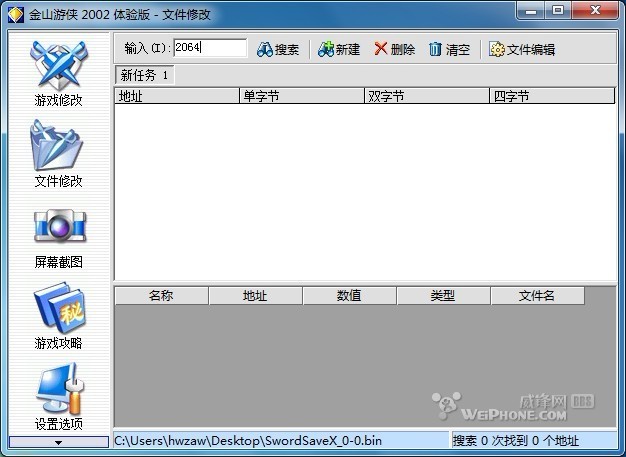This screenshot has width=626, height=457.
Task: Open the 设置选项 monitor icon
Action: click(x=60, y=389)
